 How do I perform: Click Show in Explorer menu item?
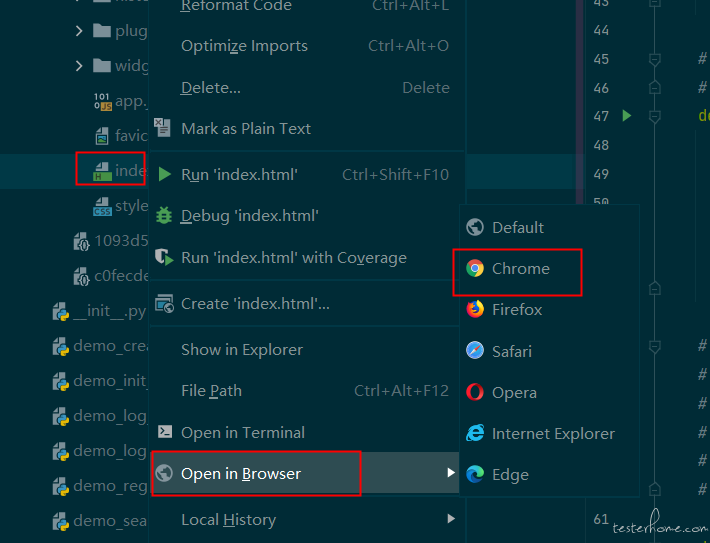(x=241, y=349)
